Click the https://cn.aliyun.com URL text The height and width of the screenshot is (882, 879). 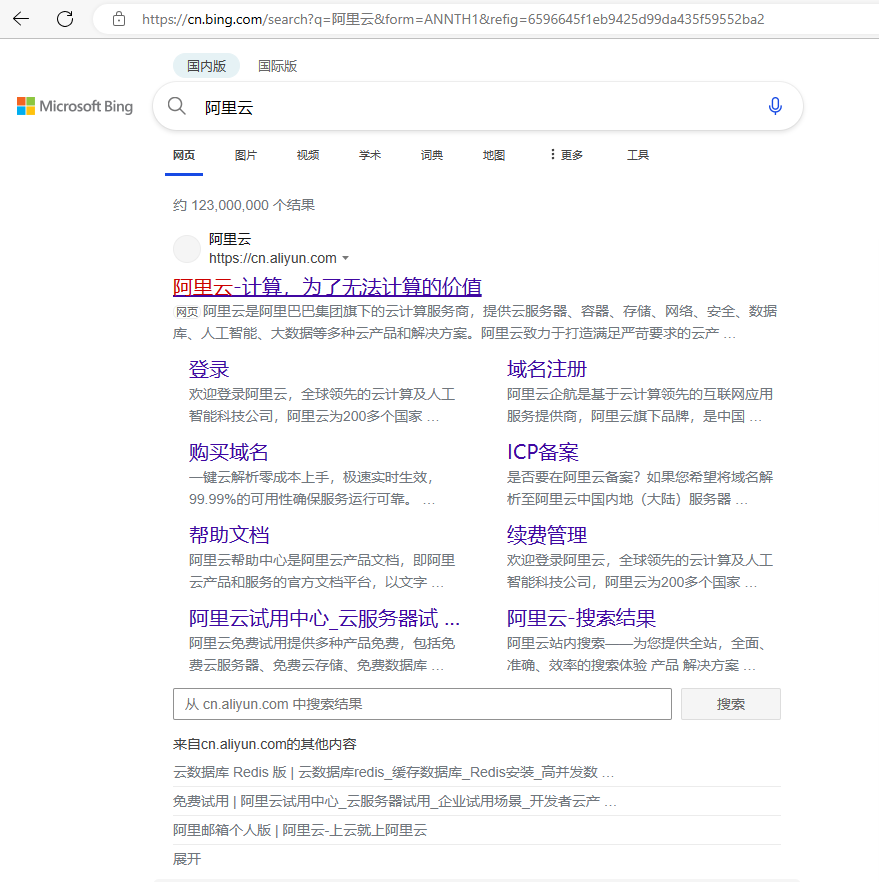click(x=273, y=258)
